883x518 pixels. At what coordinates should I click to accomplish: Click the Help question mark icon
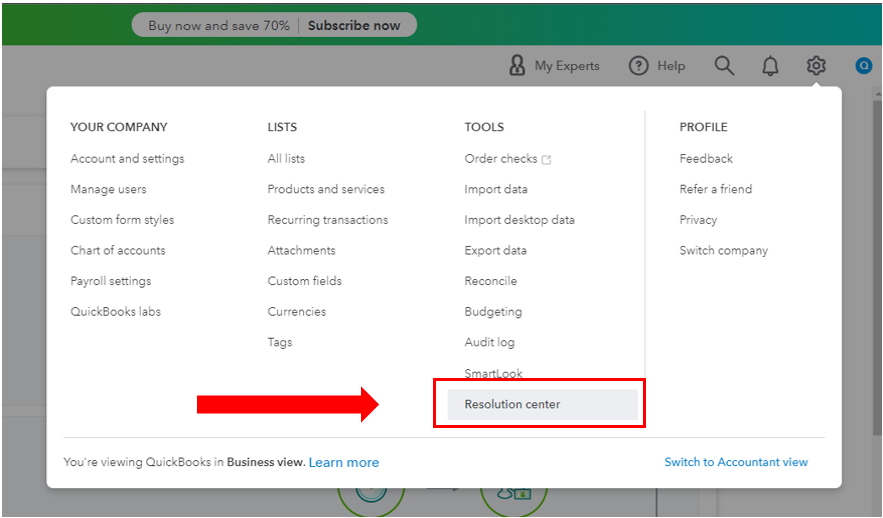point(638,66)
